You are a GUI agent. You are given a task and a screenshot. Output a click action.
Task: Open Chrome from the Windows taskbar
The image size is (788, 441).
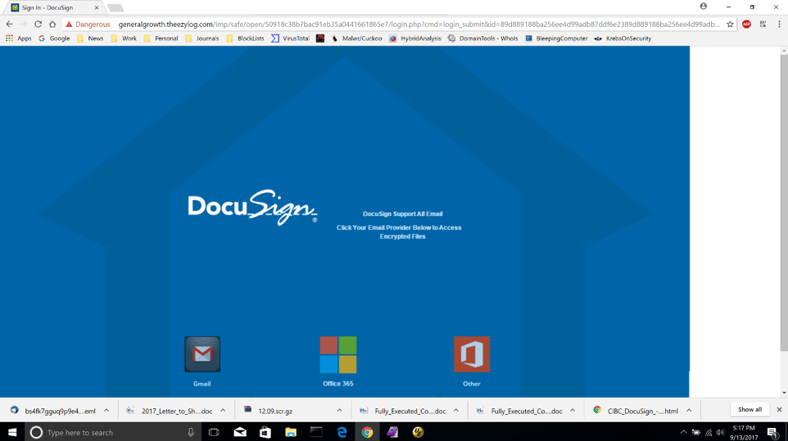coord(367,432)
